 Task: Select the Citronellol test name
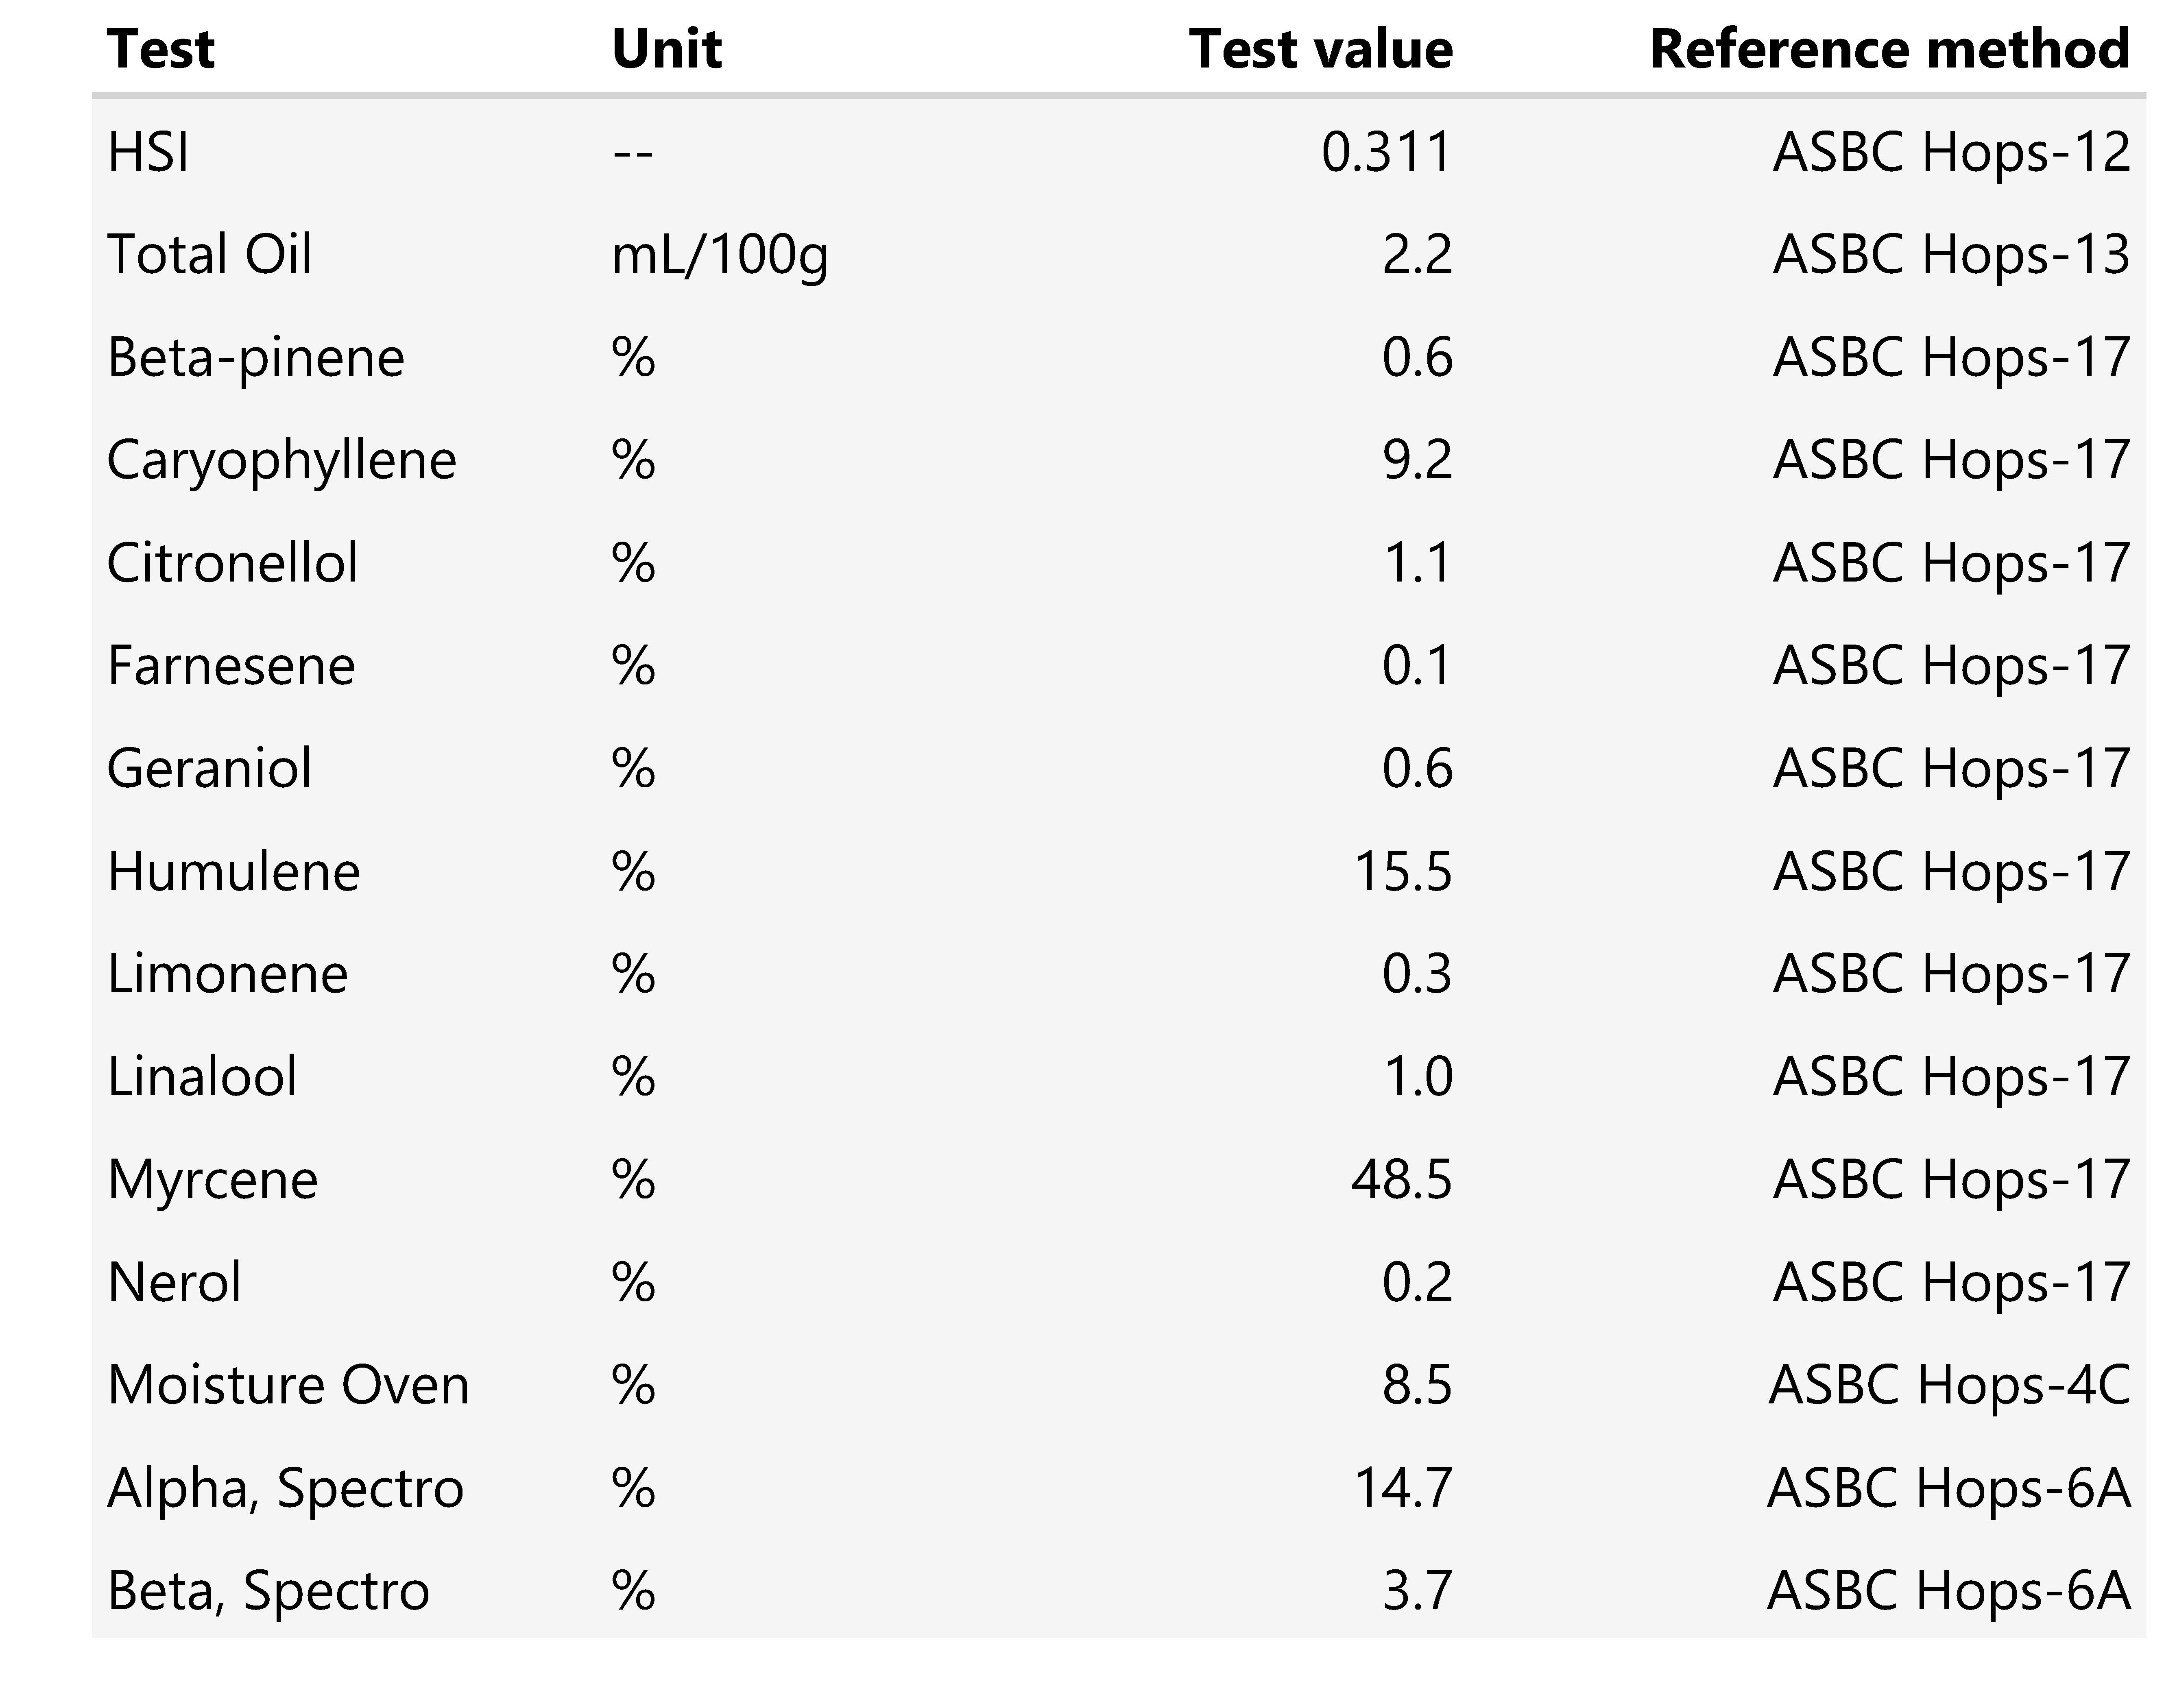[232, 563]
